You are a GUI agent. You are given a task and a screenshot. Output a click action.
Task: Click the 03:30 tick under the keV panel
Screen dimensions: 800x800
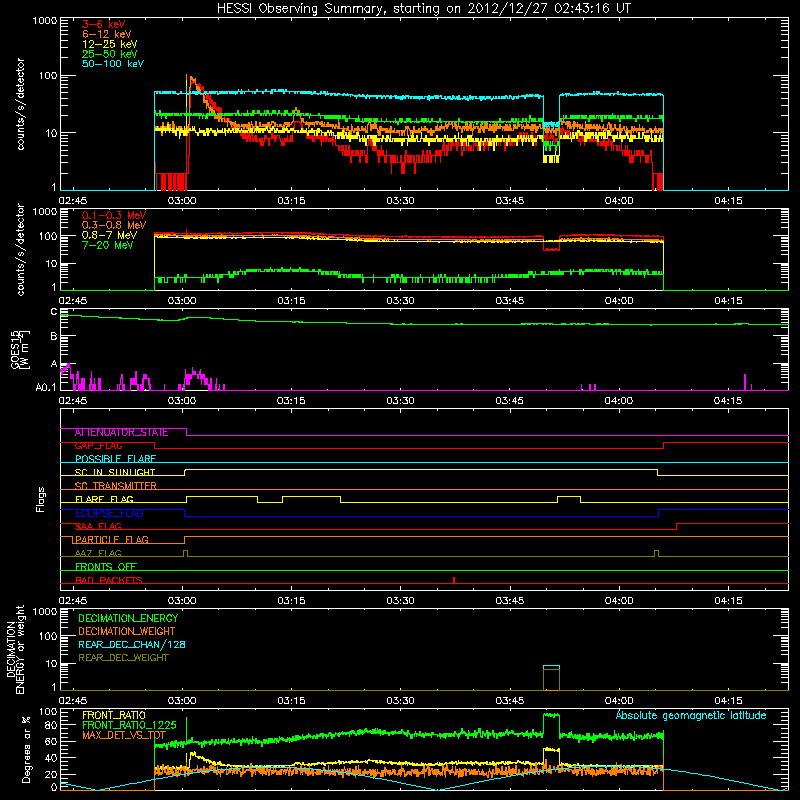point(401,201)
